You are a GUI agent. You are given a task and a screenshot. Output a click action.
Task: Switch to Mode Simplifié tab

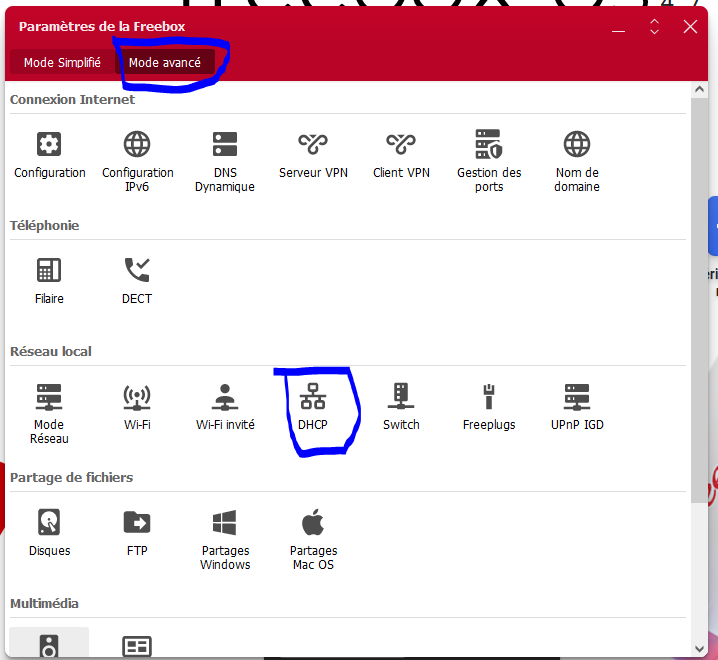tap(62, 62)
